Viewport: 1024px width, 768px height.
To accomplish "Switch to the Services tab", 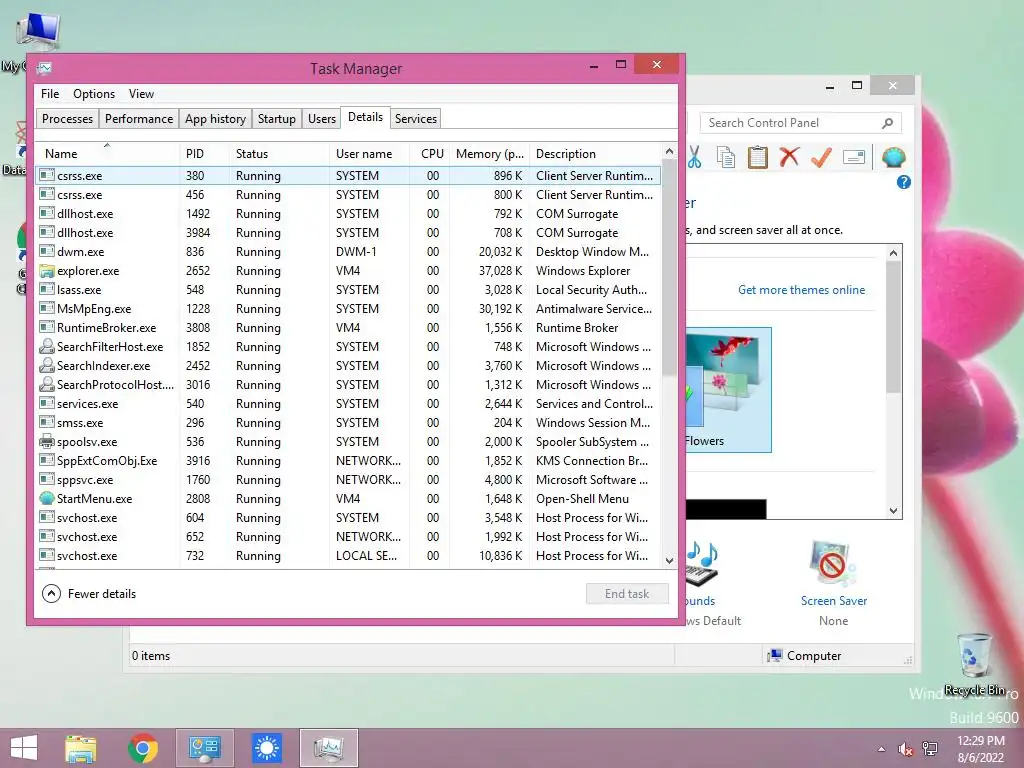I will [x=415, y=119].
